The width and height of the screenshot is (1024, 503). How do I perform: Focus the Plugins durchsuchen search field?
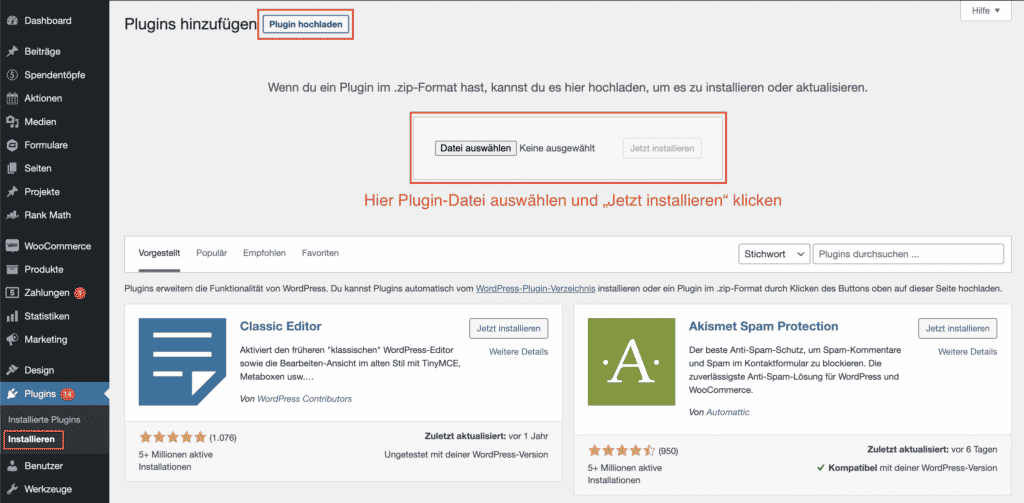click(x=908, y=254)
